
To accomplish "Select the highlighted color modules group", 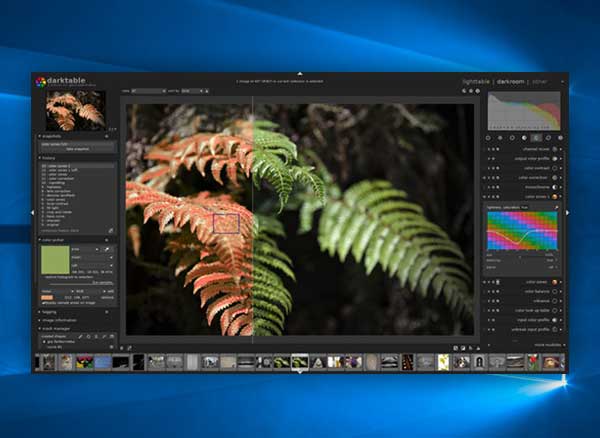I will 536,138.
